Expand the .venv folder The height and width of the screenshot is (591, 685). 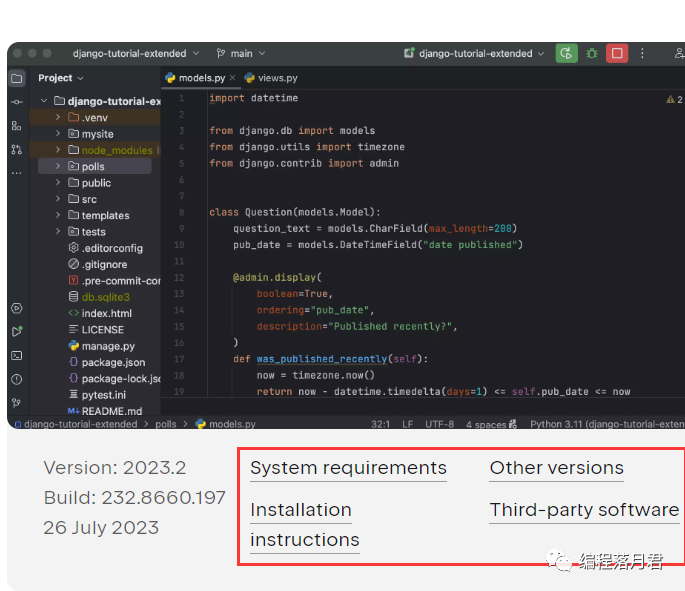tap(58, 117)
